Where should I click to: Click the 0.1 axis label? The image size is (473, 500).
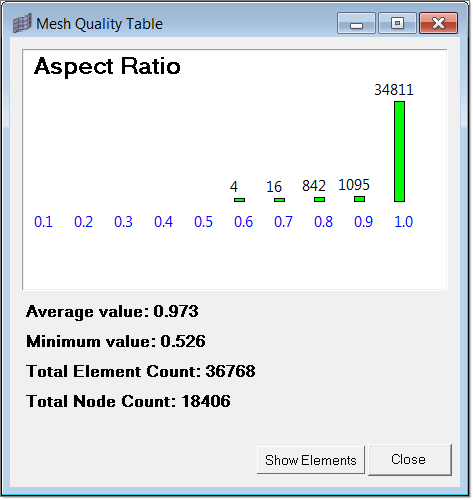[43, 222]
